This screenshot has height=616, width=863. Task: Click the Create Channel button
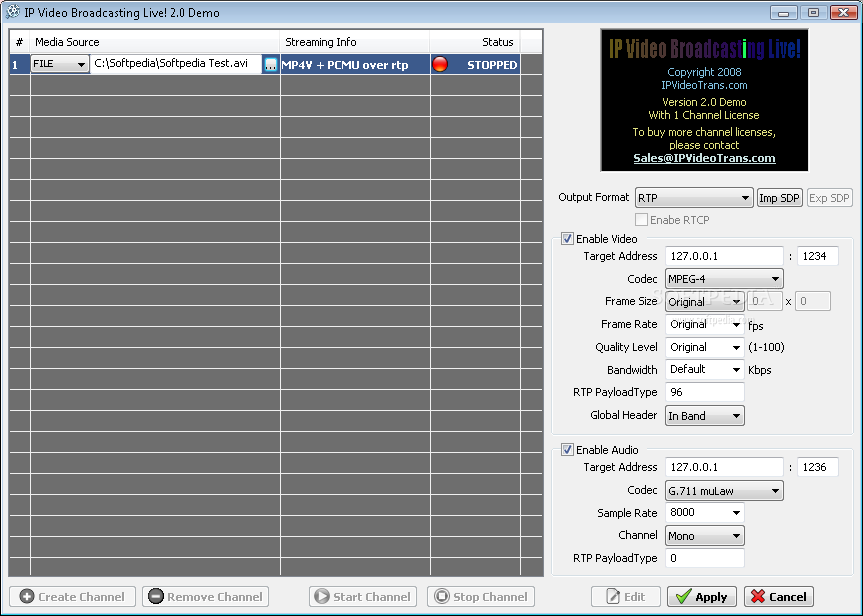72,597
